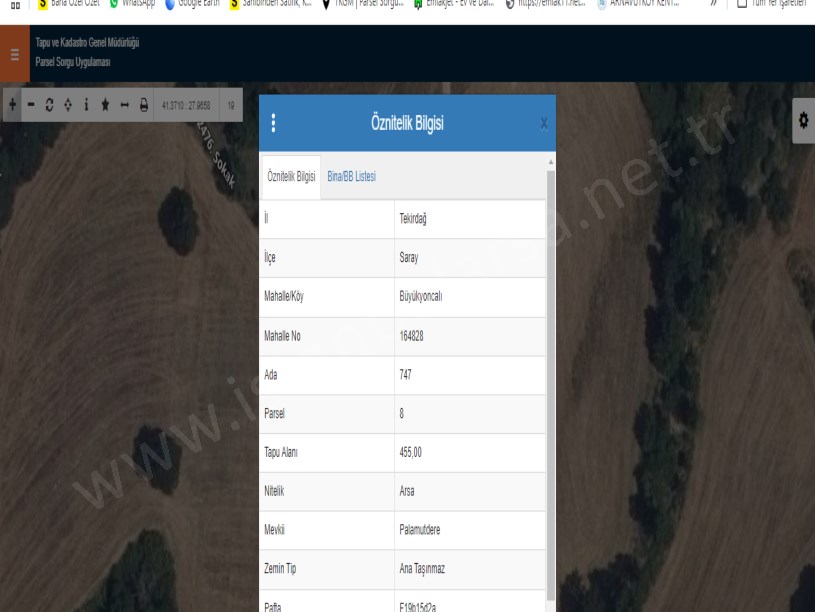
Task: Click the refresh map icon
Action: (x=49, y=104)
